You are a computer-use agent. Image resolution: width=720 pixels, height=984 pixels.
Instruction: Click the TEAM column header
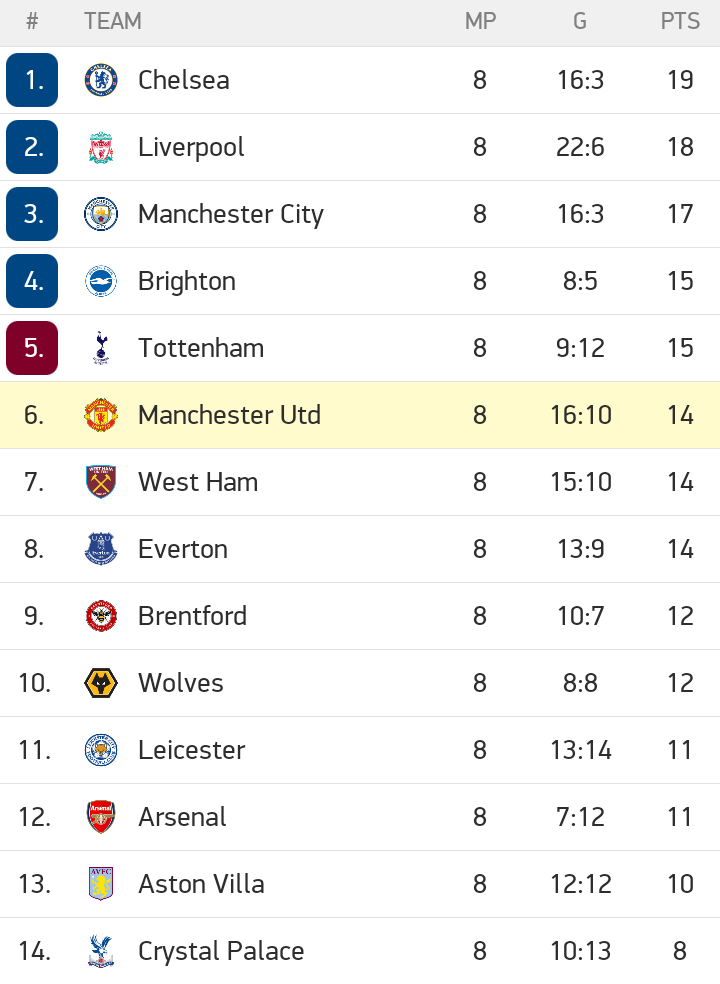[113, 21]
